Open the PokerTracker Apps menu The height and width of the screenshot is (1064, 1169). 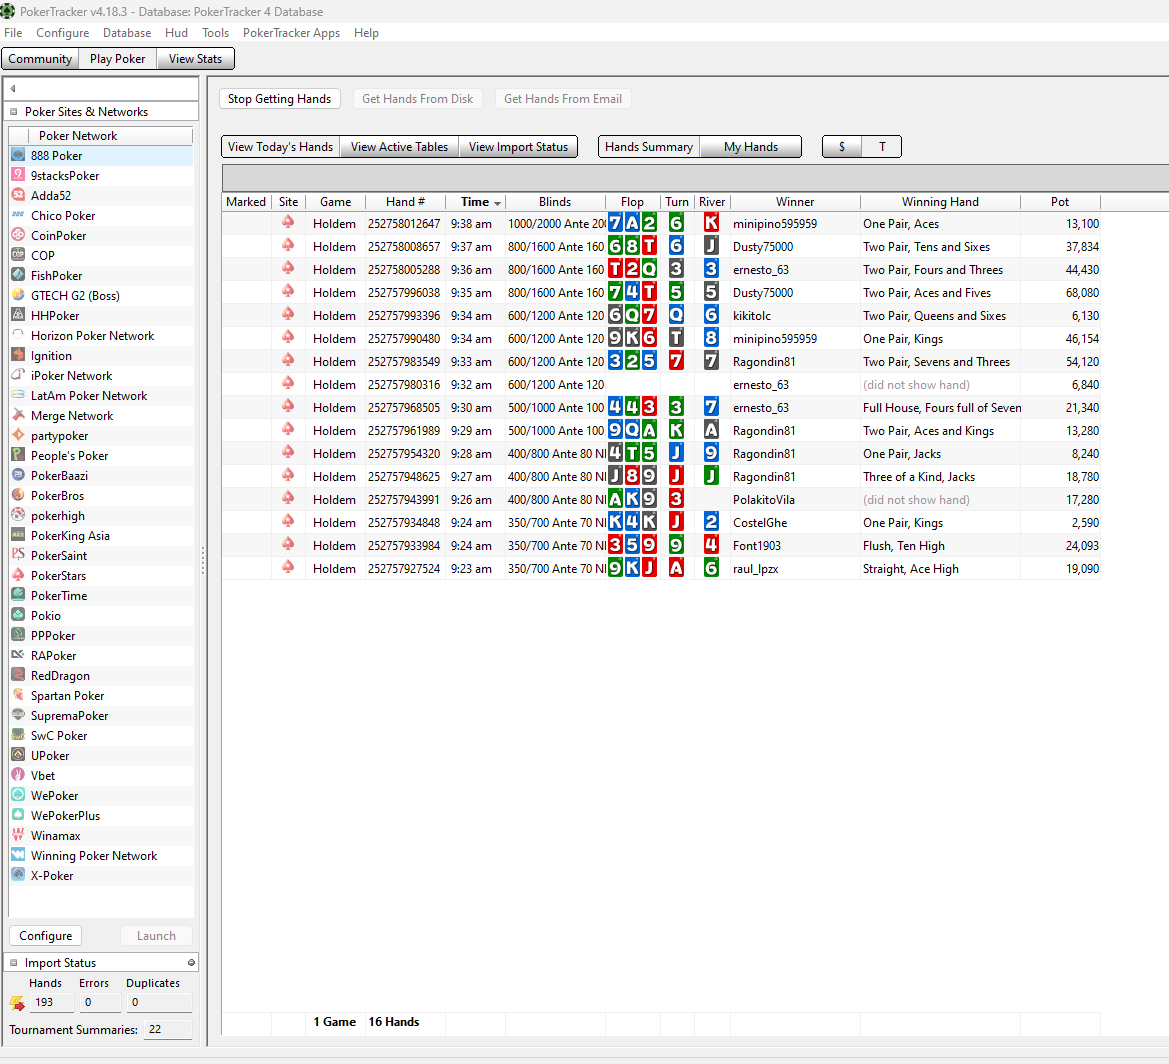pyautogui.click(x=292, y=33)
